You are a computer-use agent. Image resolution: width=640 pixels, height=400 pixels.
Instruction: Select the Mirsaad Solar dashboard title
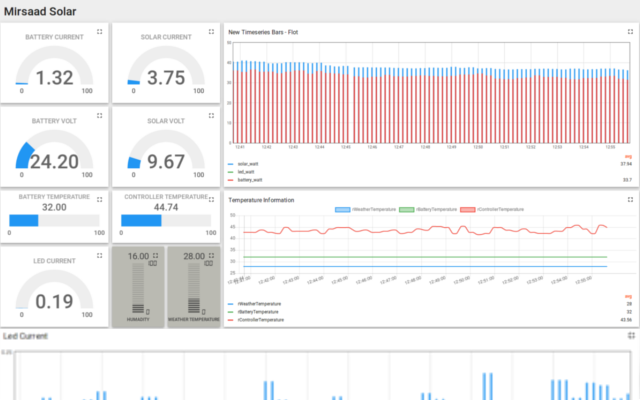coord(40,11)
